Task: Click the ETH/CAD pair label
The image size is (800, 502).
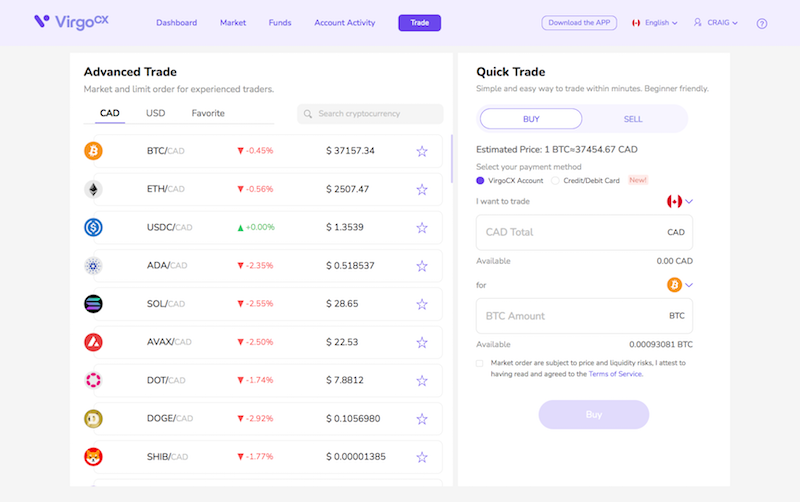Action: tap(166, 189)
